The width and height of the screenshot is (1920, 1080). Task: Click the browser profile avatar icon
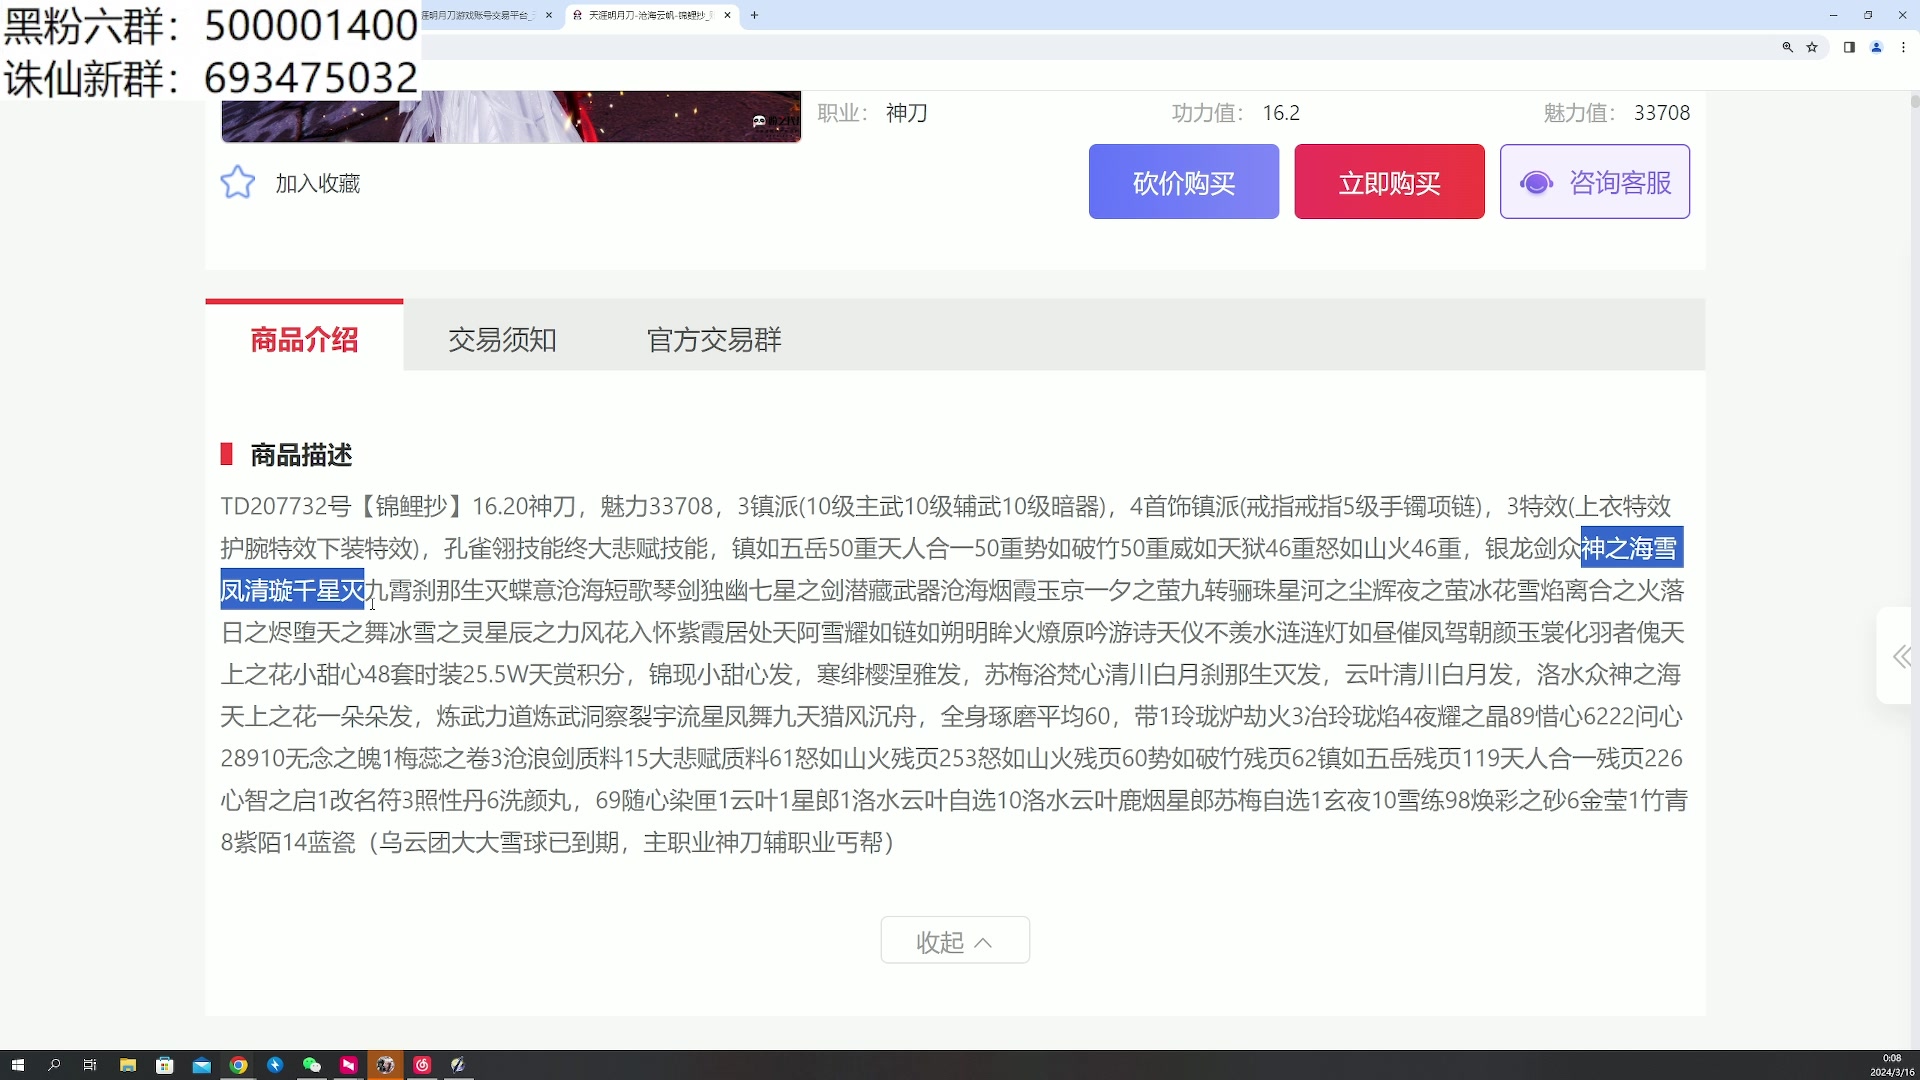pyautogui.click(x=1877, y=47)
